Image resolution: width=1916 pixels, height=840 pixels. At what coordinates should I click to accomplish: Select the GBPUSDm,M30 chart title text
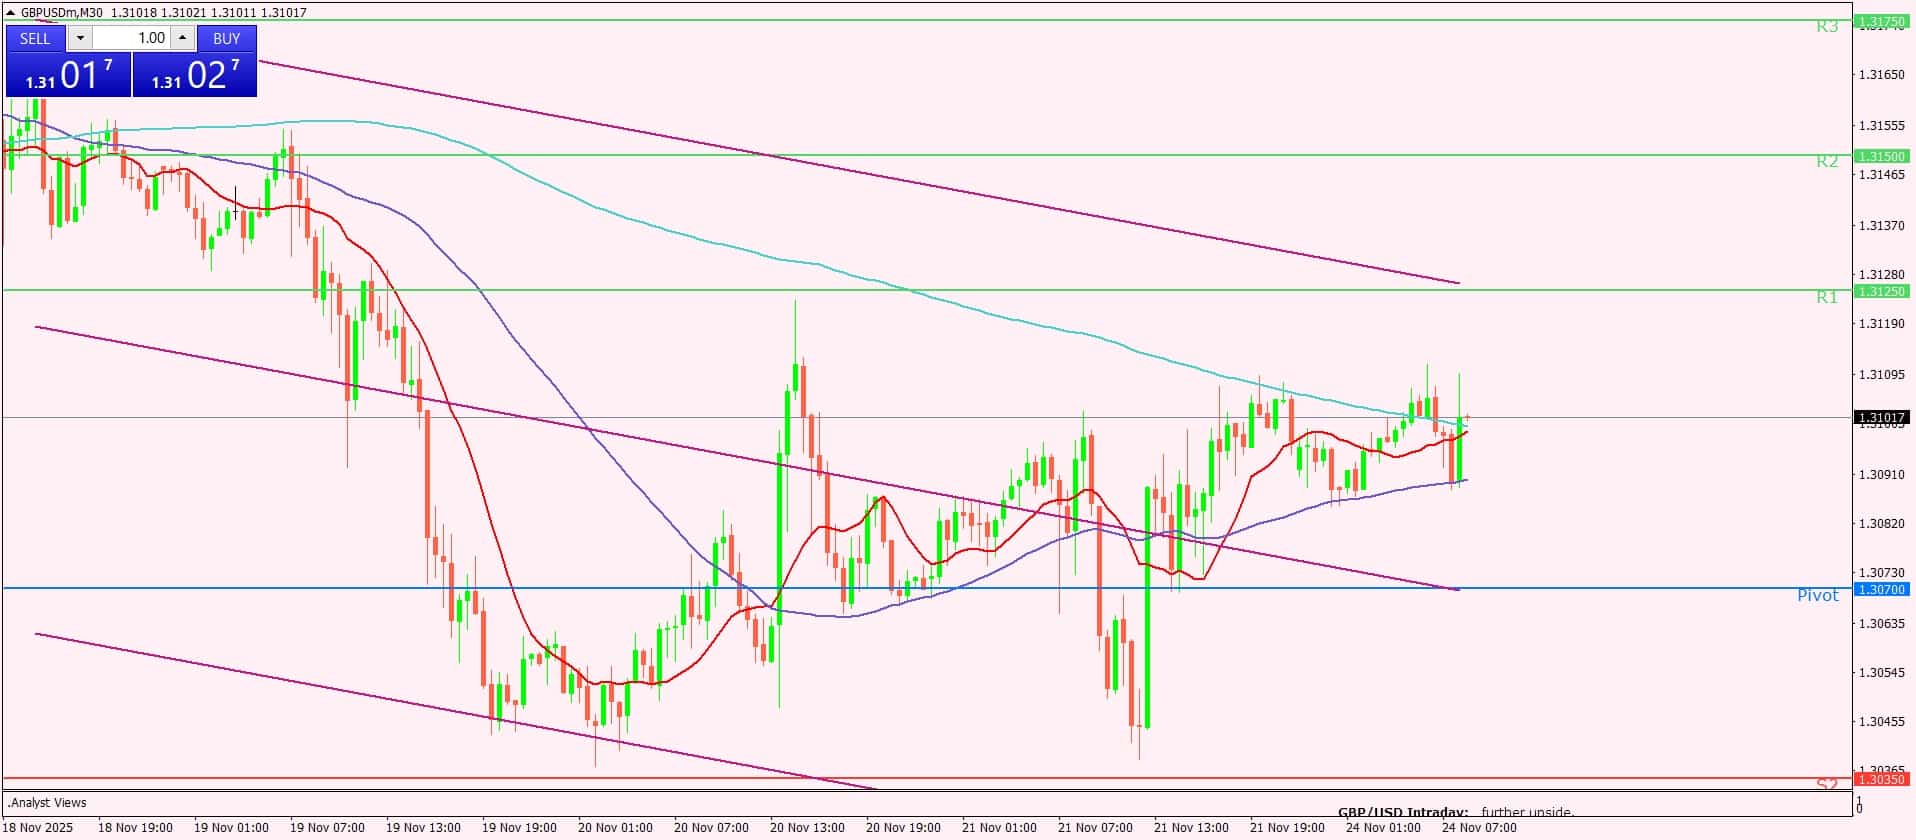[62, 13]
